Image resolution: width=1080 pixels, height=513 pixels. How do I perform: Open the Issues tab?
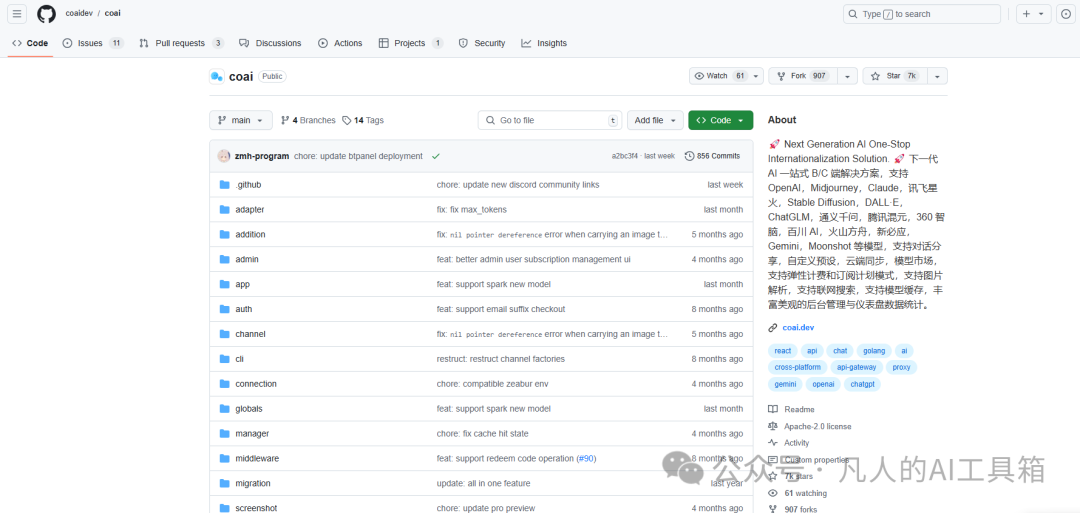click(93, 43)
